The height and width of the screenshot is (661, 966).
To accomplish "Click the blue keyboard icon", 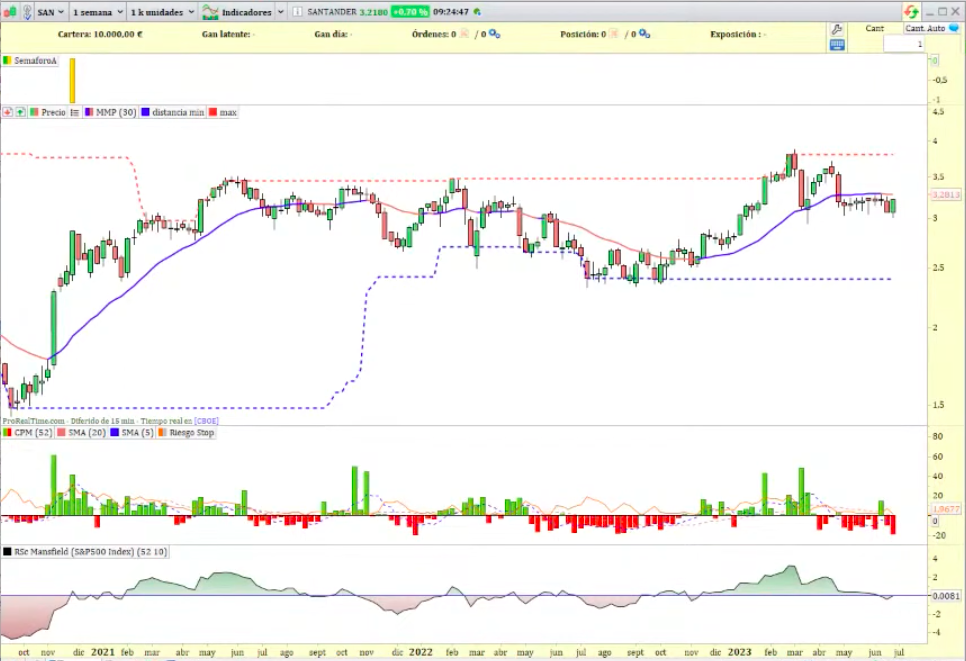I will (x=837, y=44).
